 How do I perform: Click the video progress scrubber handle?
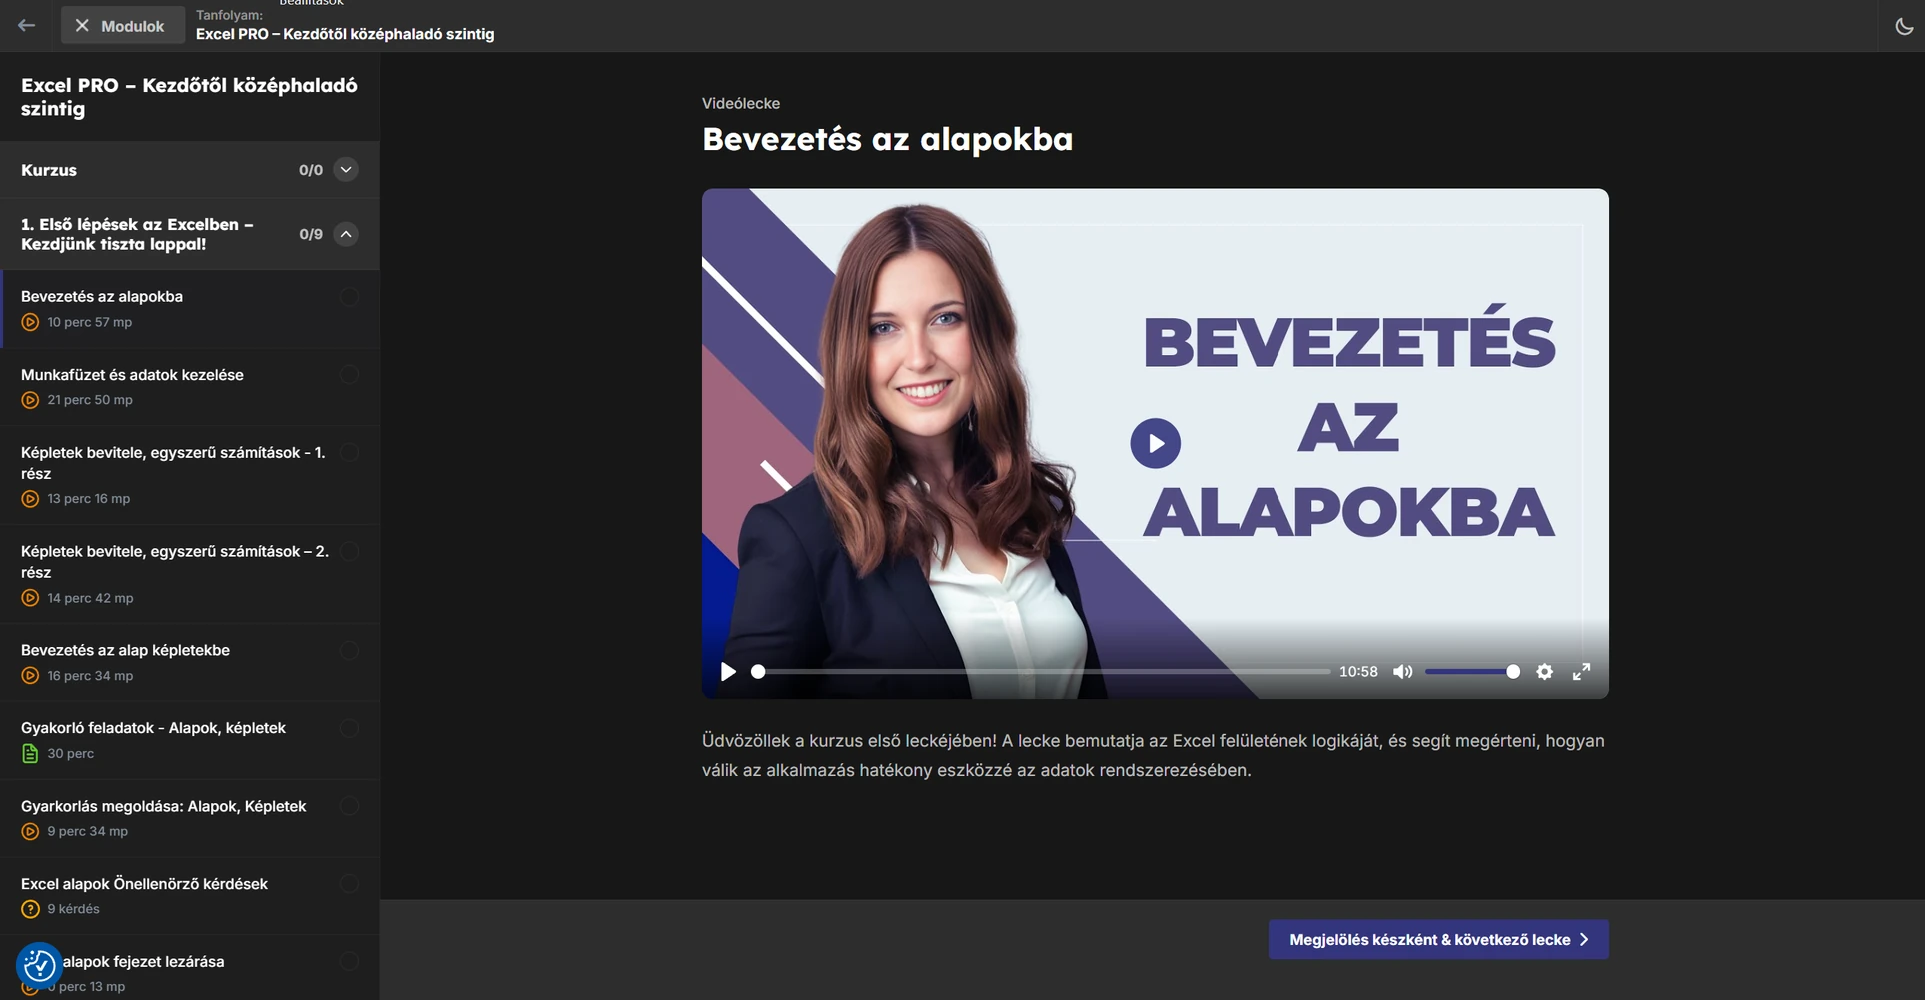click(758, 672)
